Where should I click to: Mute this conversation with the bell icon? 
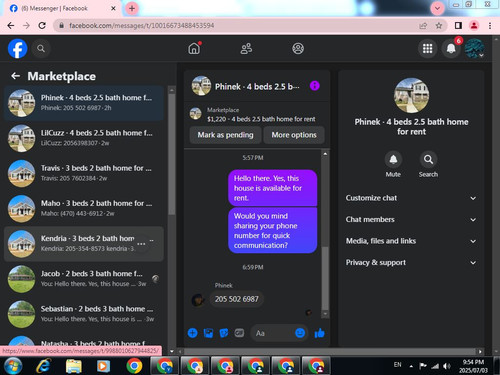click(393, 160)
